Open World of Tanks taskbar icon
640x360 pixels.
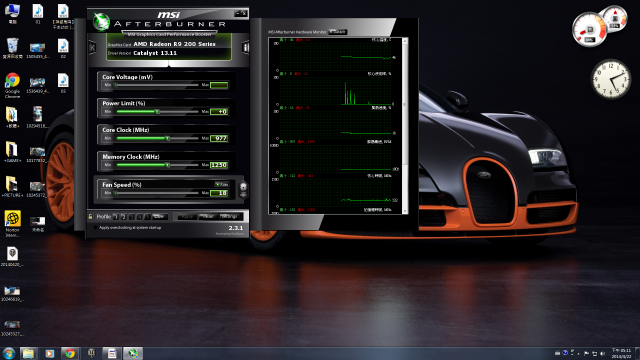[91, 353]
